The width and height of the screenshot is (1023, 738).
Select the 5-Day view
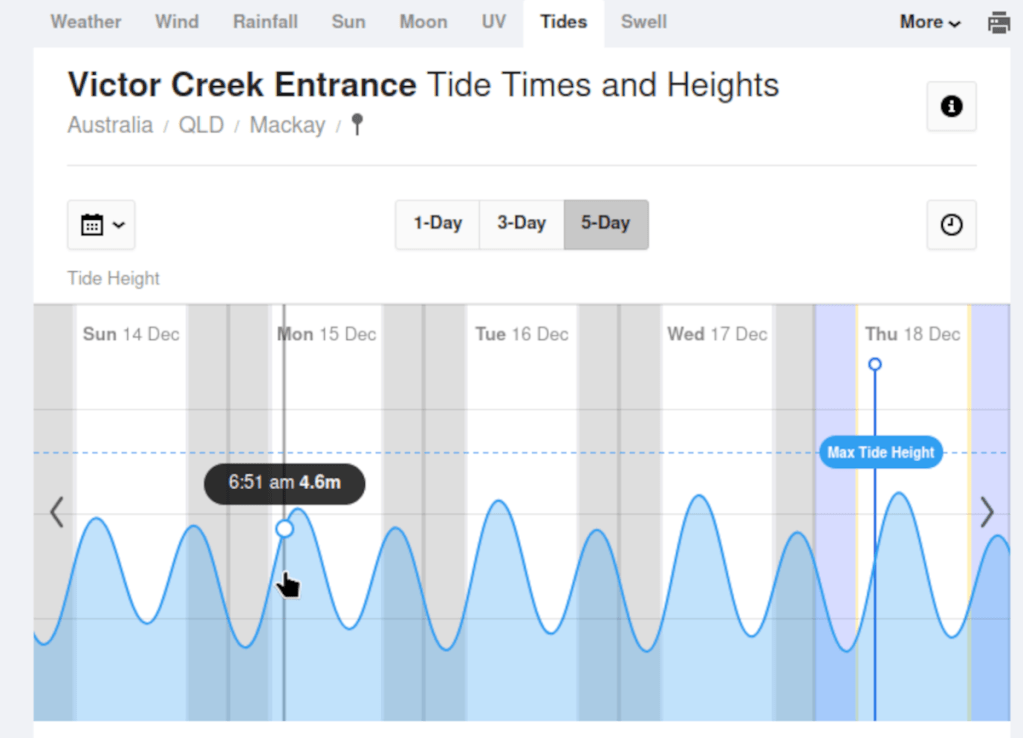pyautogui.click(x=606, y=223)
